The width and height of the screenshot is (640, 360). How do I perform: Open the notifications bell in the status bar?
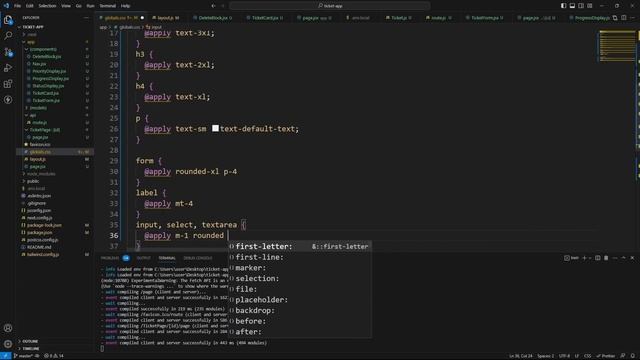(x=633, y=356)
